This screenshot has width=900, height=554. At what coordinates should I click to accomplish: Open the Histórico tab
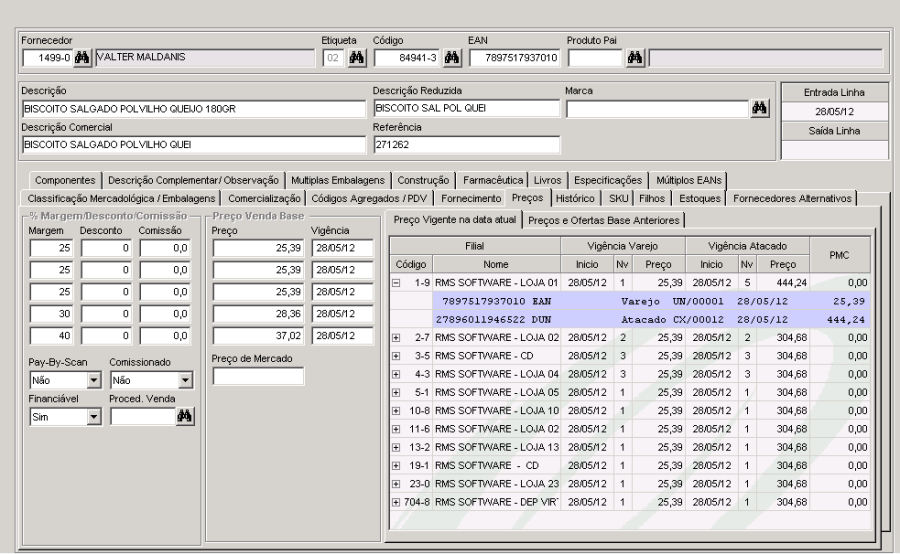[574, 198]
